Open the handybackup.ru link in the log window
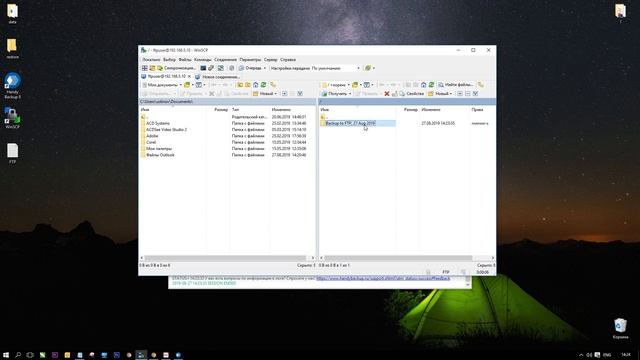The height and width of the screenshot is (360, 640). pos(383,278)
